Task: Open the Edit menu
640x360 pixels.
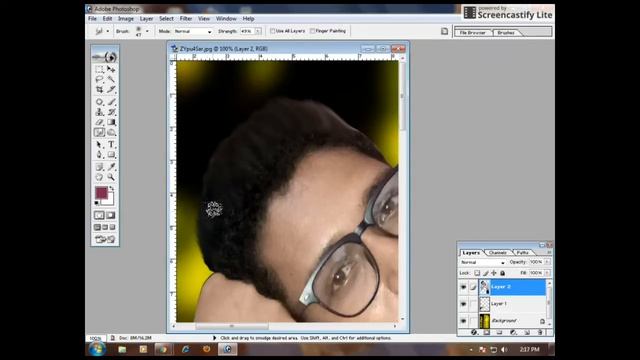Action: tap(107, 19)
